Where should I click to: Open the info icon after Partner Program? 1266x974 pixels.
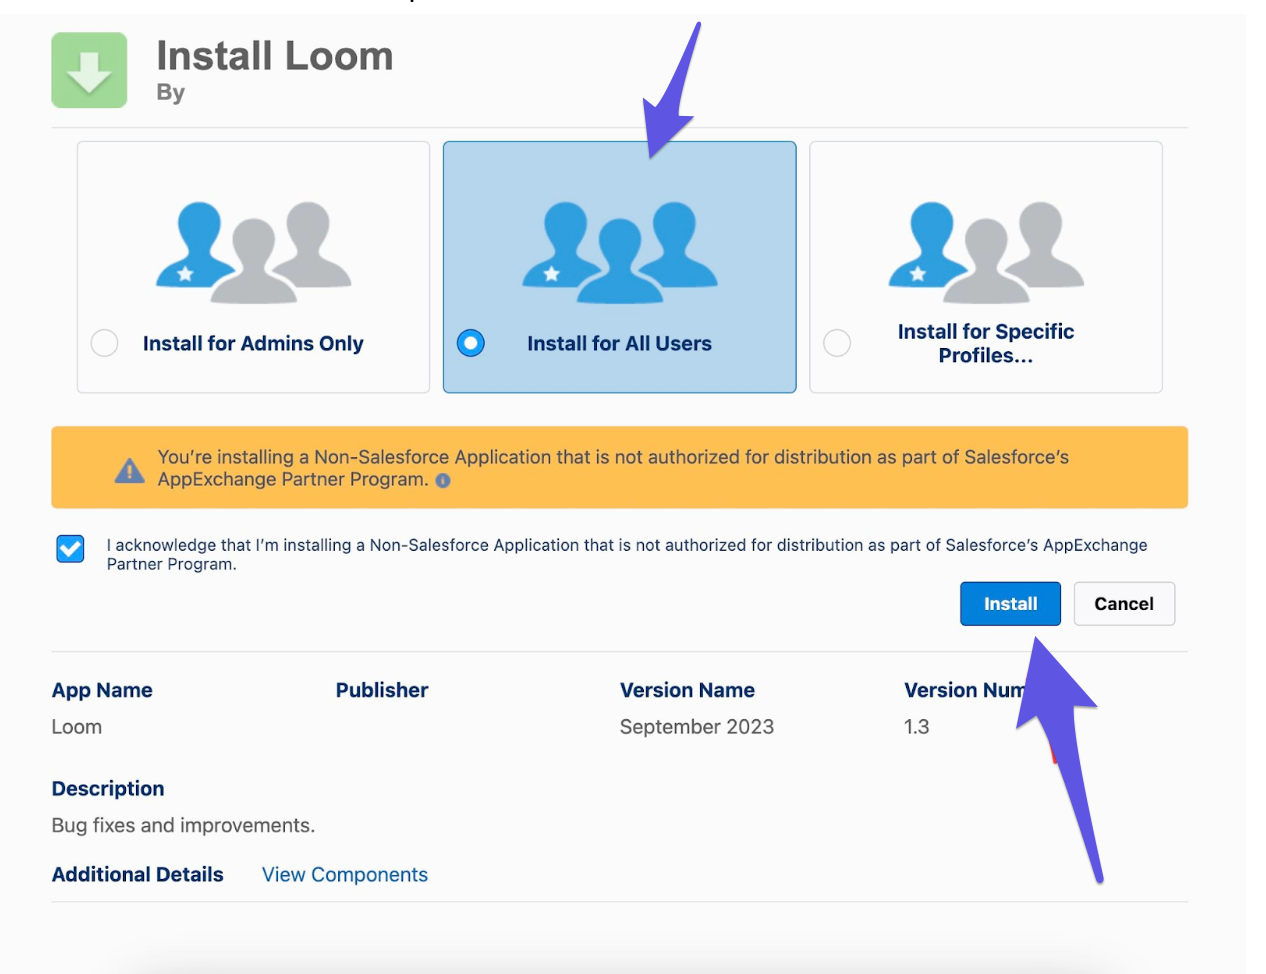[443, 481]
